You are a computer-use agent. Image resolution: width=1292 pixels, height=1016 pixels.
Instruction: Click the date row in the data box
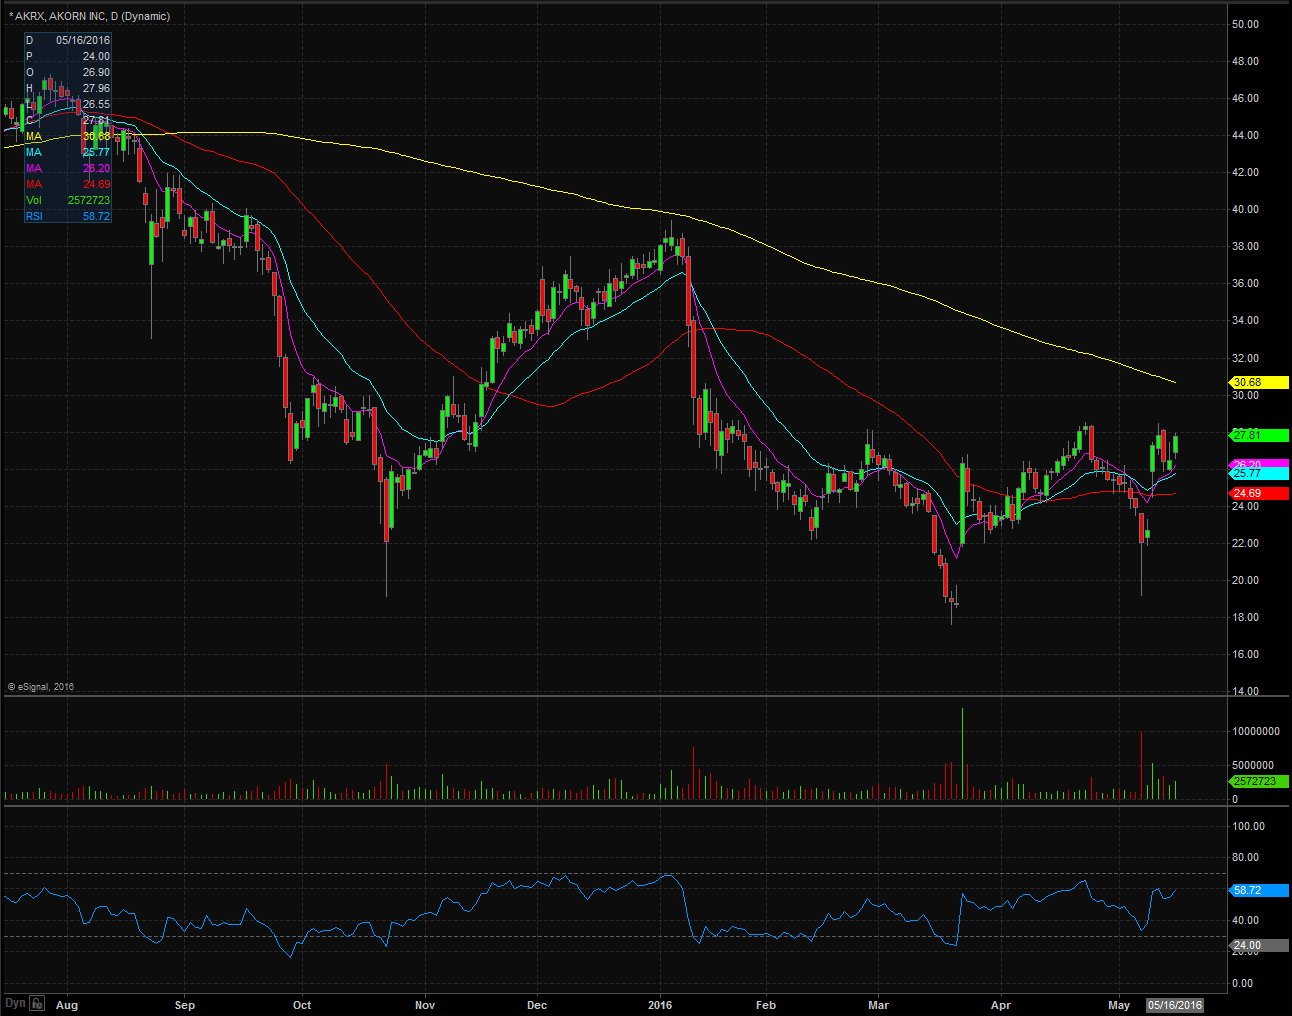(68, 40)
